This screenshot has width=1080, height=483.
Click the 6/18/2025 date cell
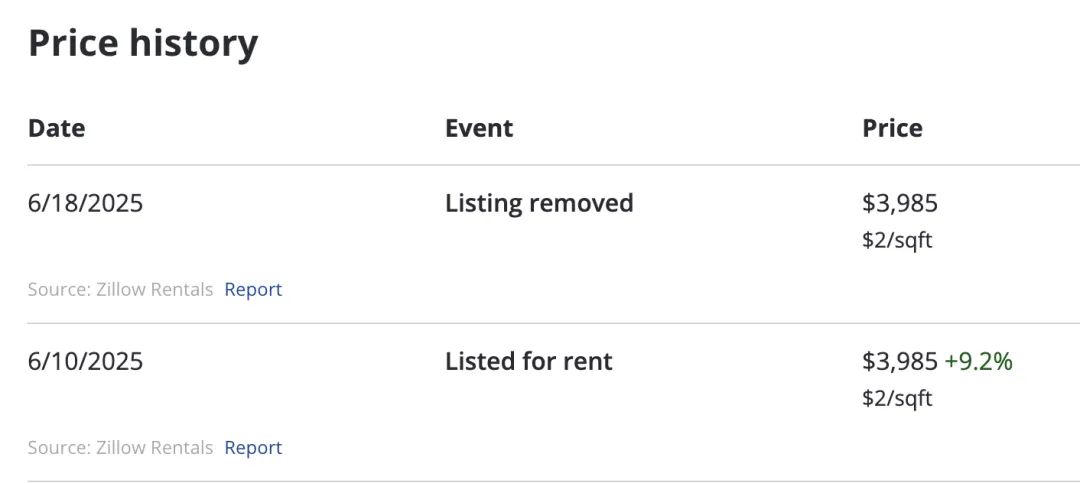[x=85, y=203]
